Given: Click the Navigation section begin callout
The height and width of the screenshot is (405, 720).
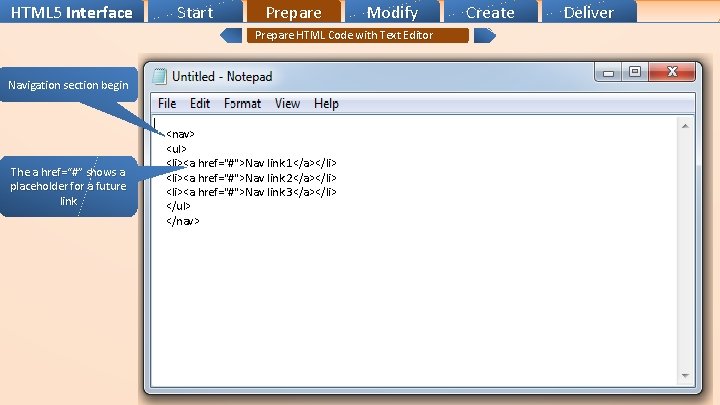Looking at the screenshot, I should click(x=68, y=85).
